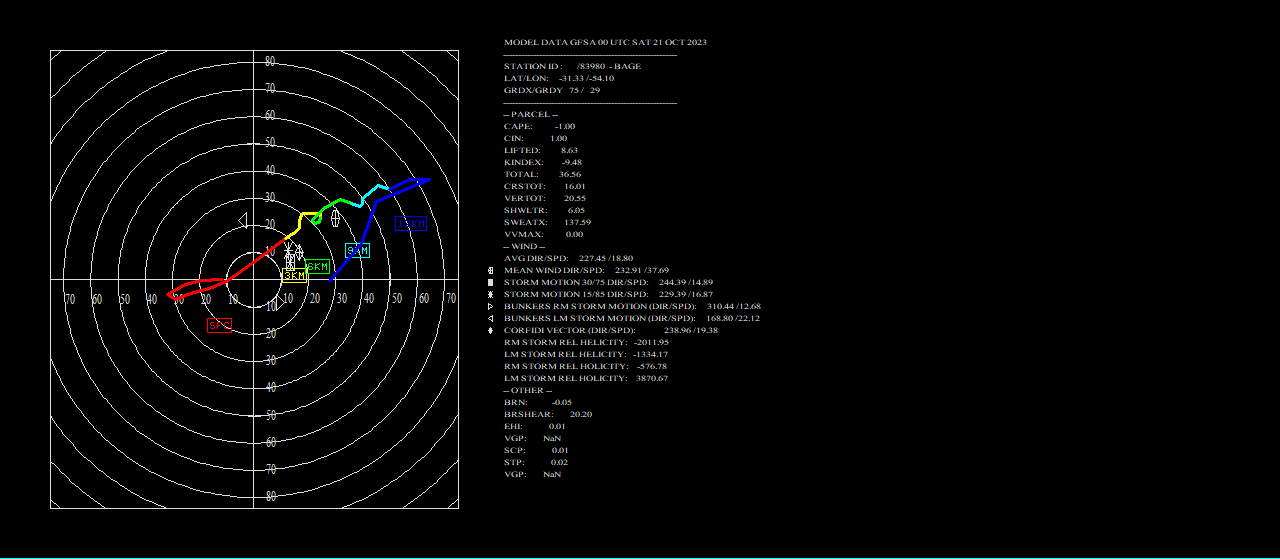Click the Mean Wind legend symbol
This screenshot has width=1280, height=559.
click(490, 270)
